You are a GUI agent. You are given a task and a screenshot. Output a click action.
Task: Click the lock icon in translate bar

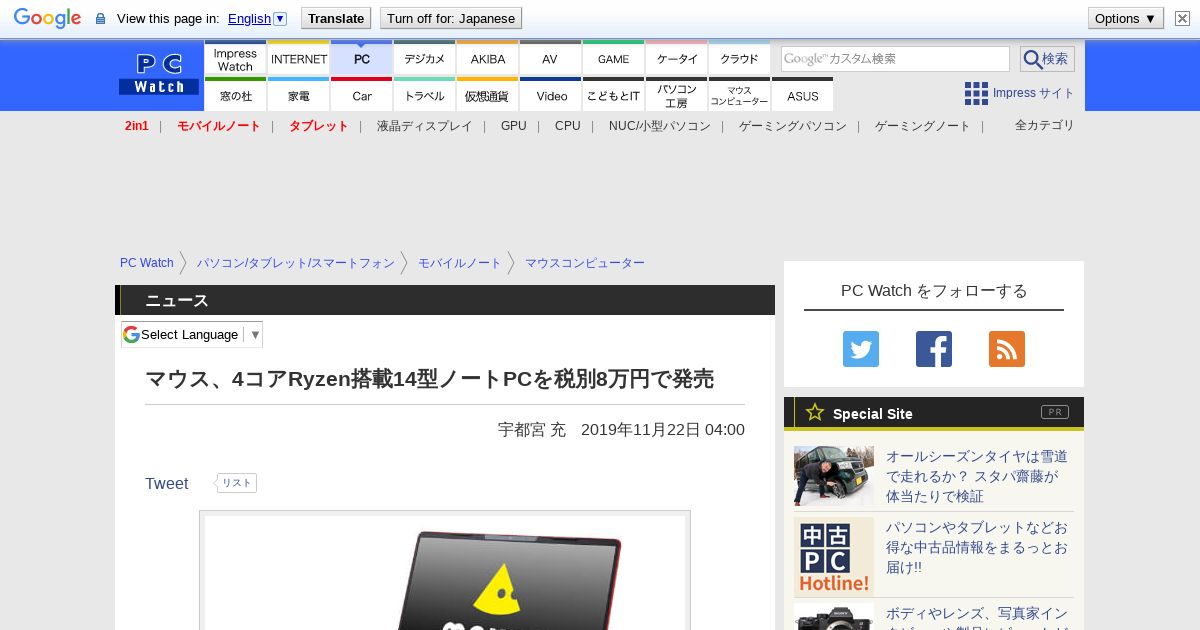[100, 19]
